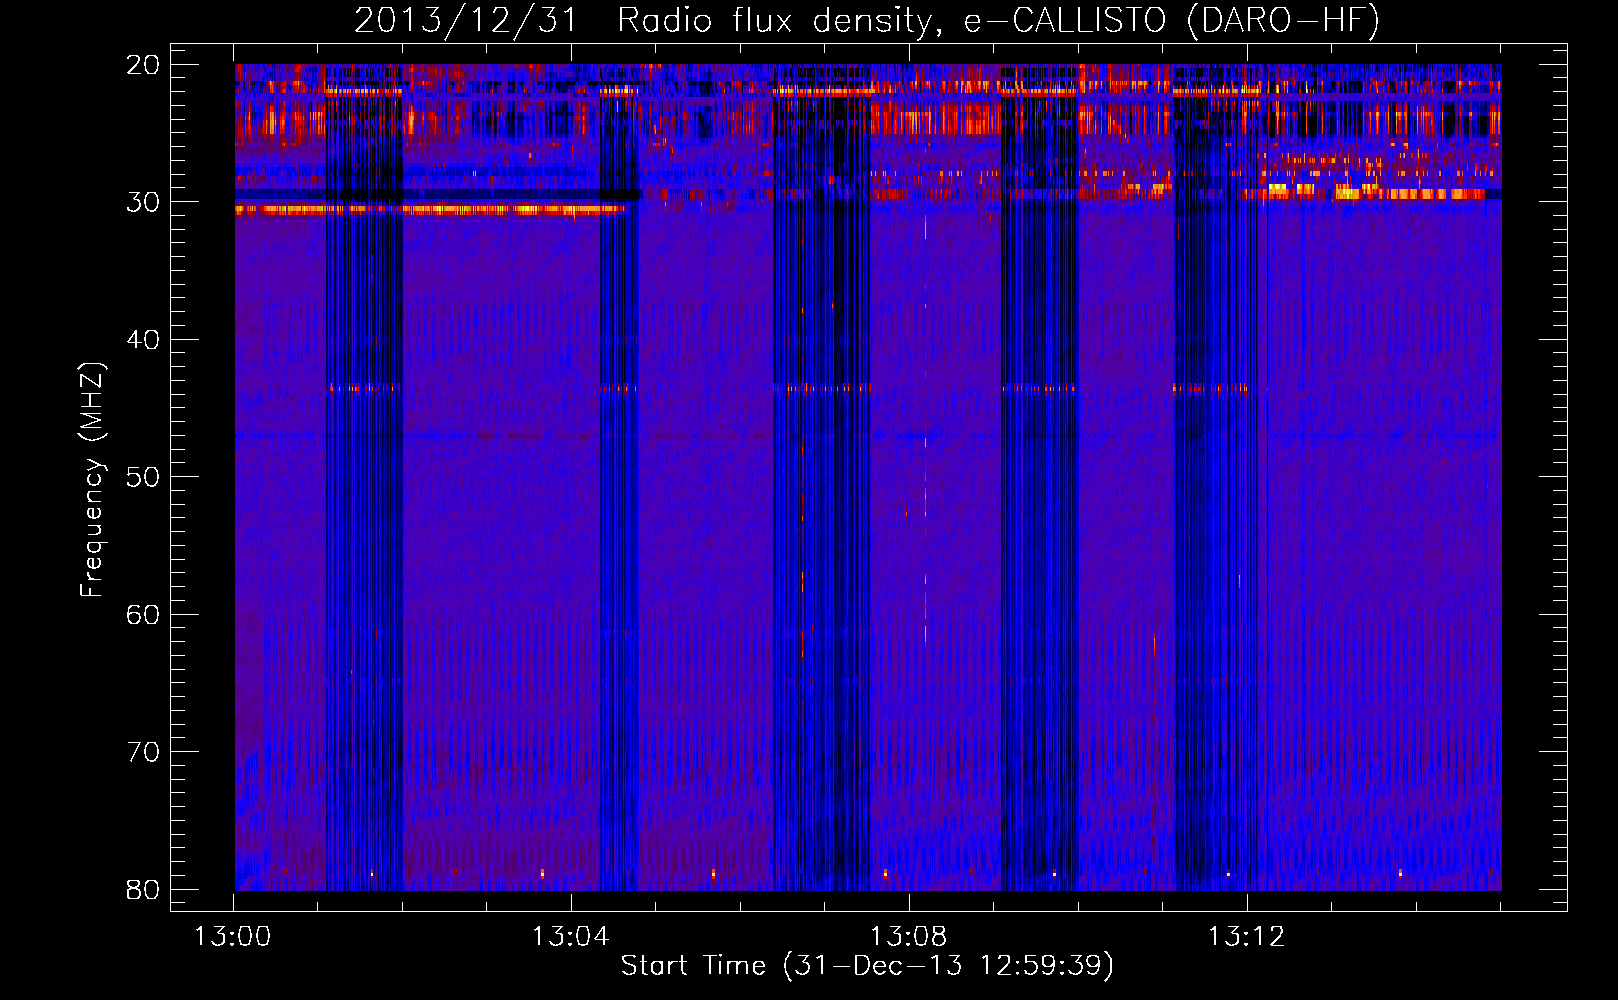The width and height of the screenshot is (1618, 1000).
Task: Click the '30' frequency tick label
Action: [144, 202]
